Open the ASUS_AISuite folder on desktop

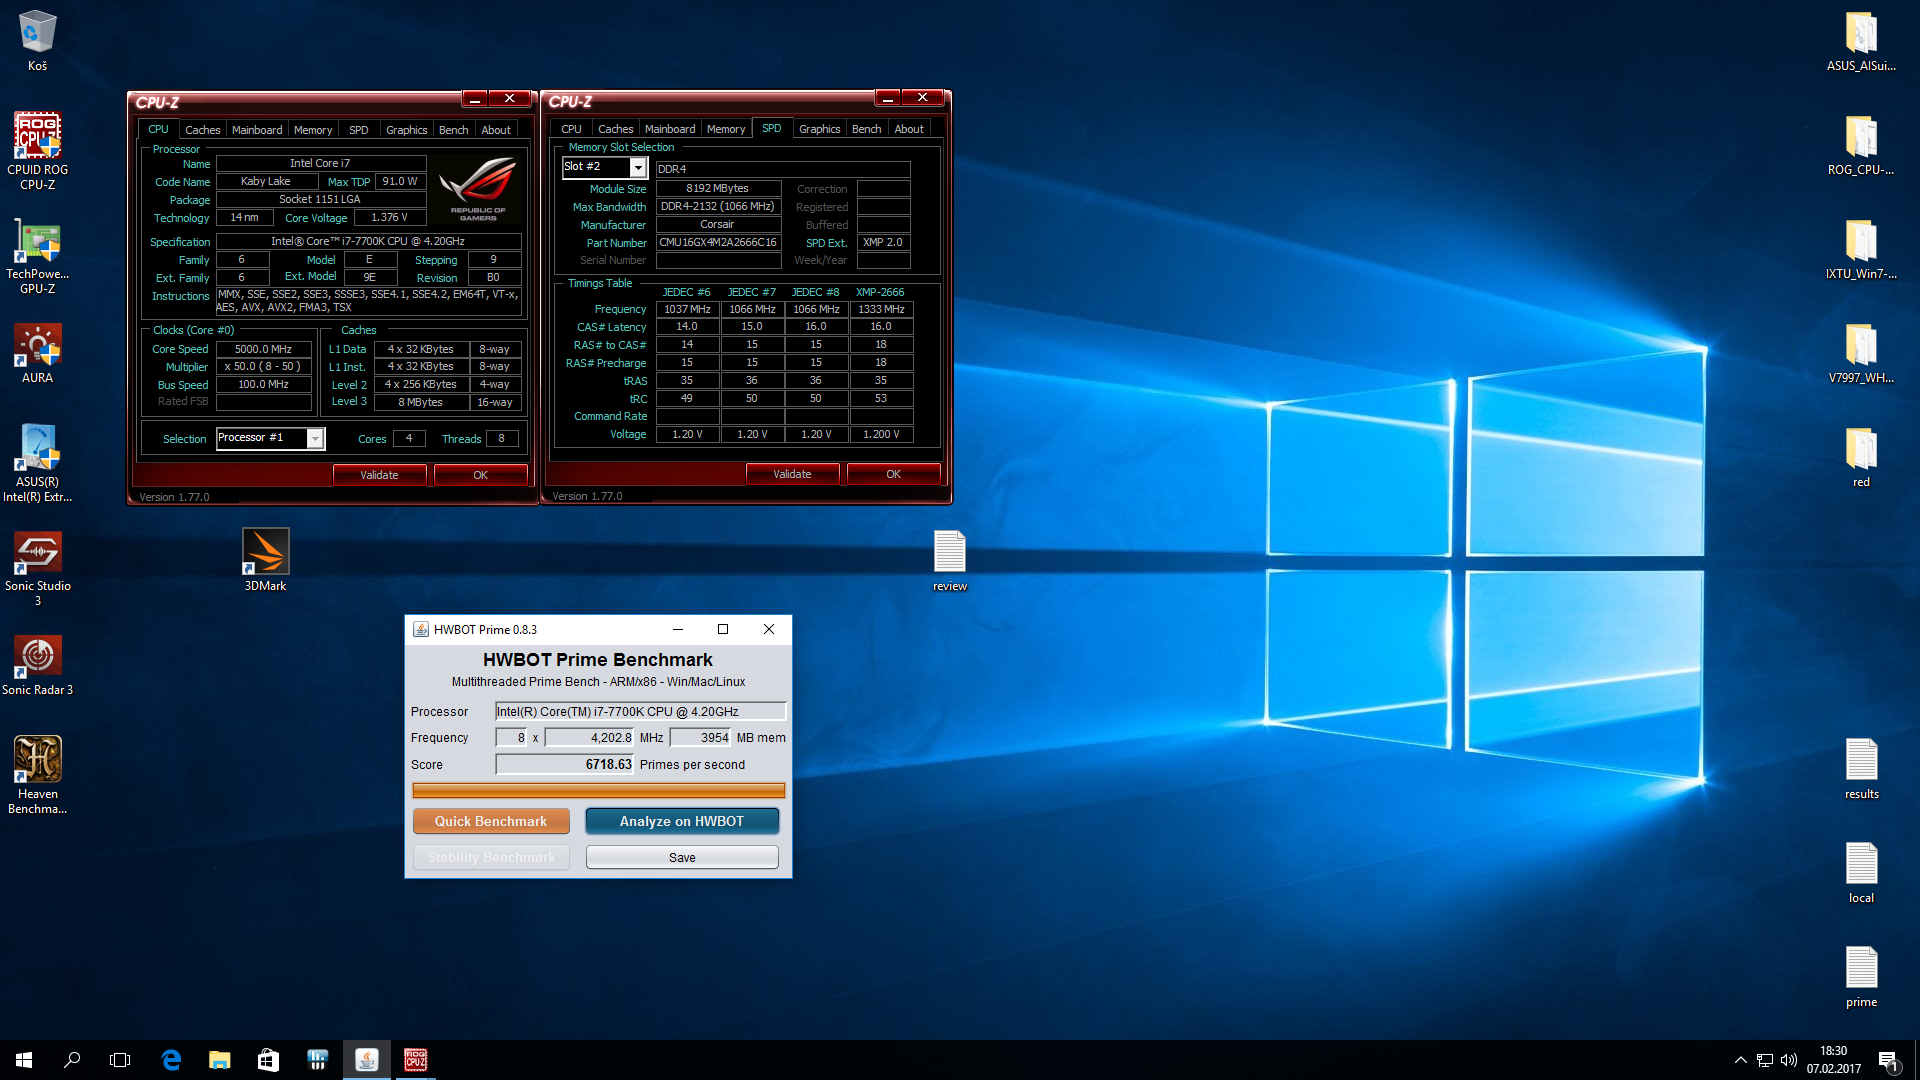tap(1860, 42)
